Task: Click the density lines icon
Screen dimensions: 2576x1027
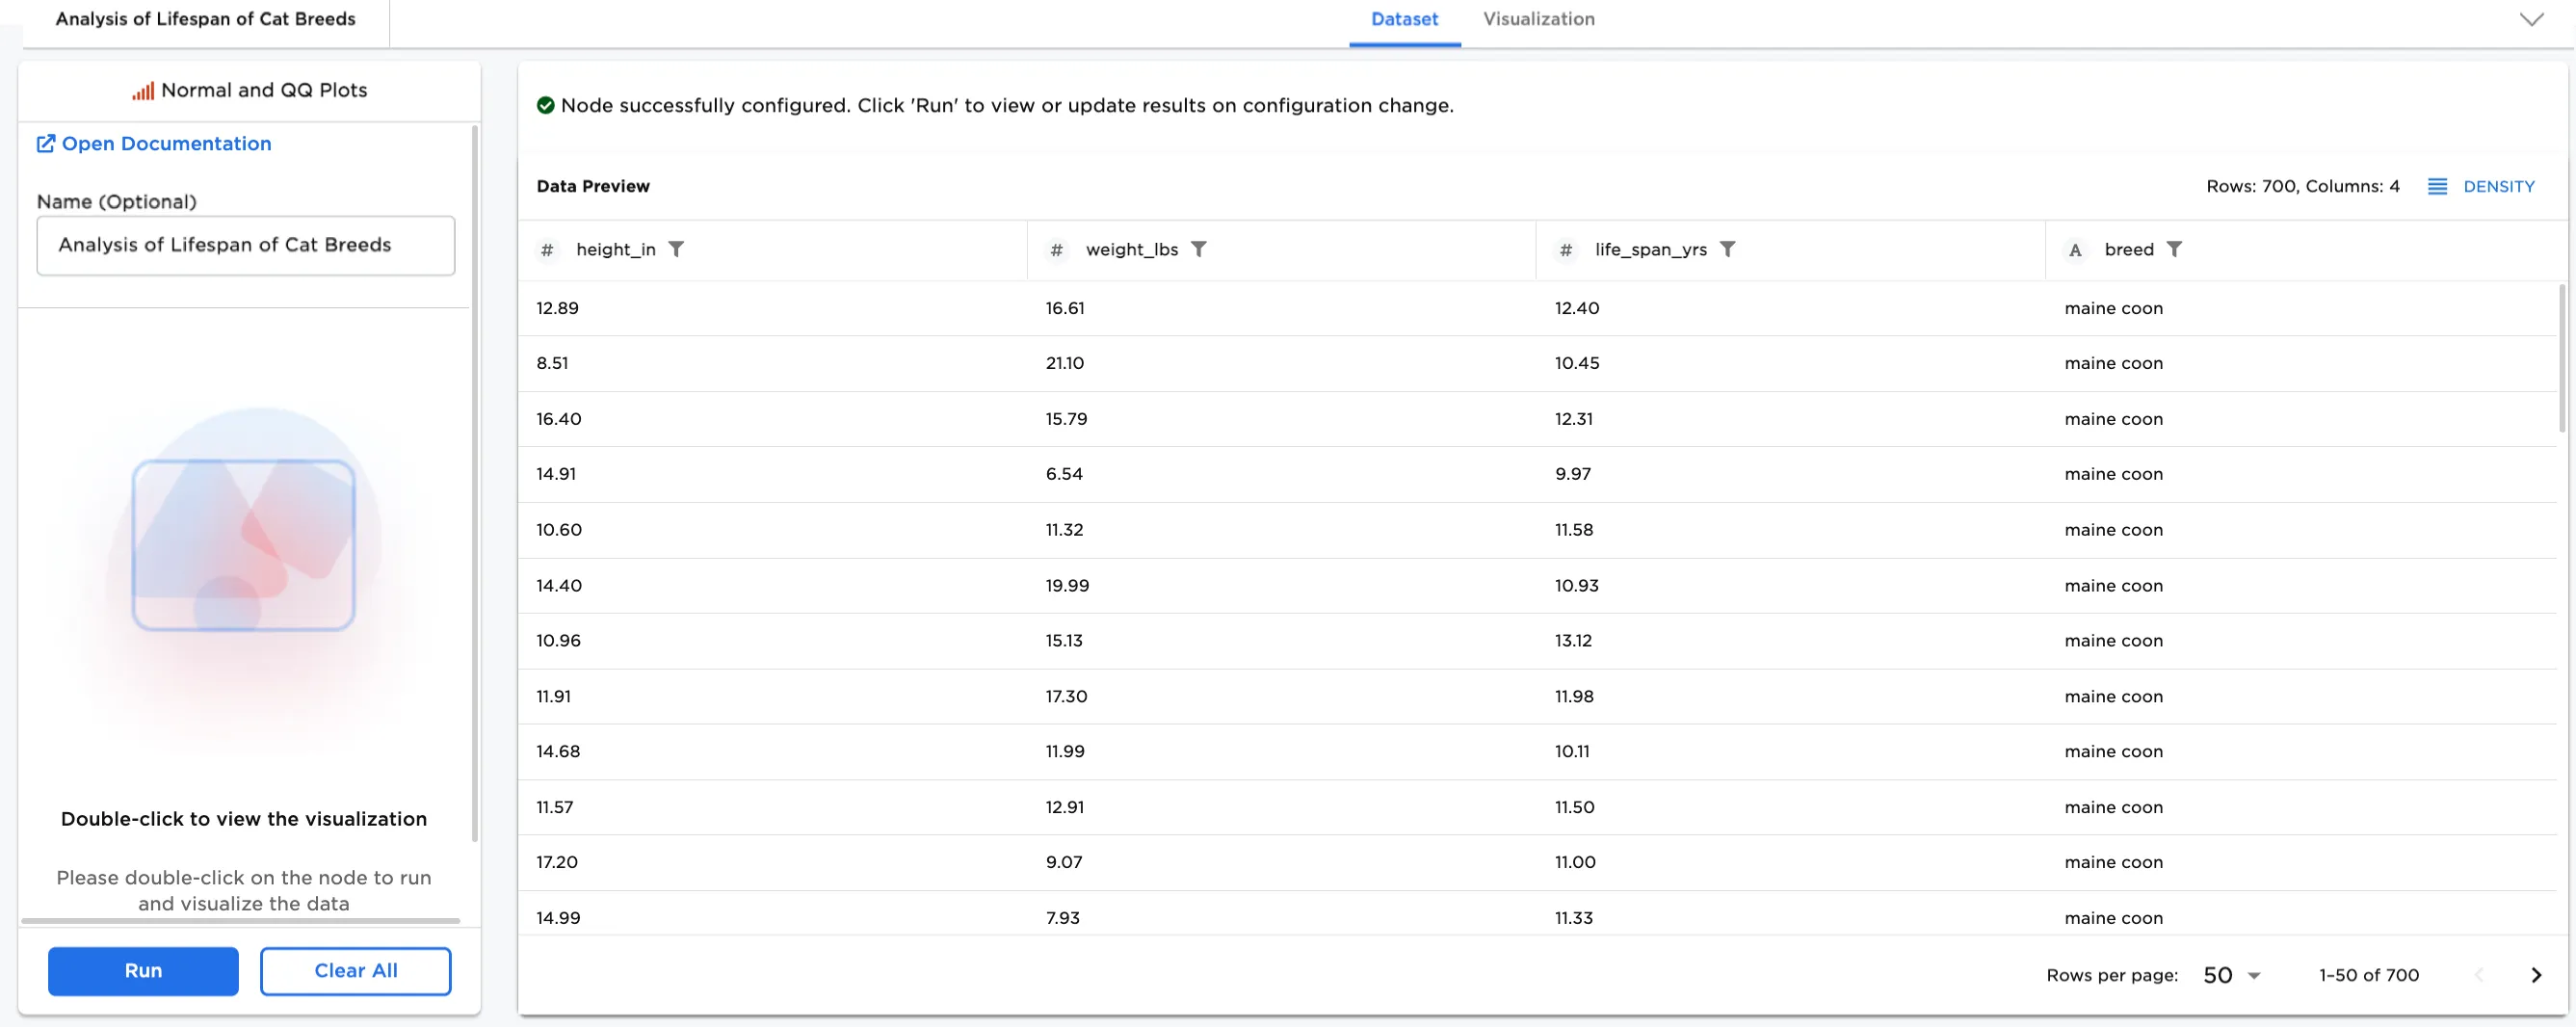Action: pos(2437,186)
